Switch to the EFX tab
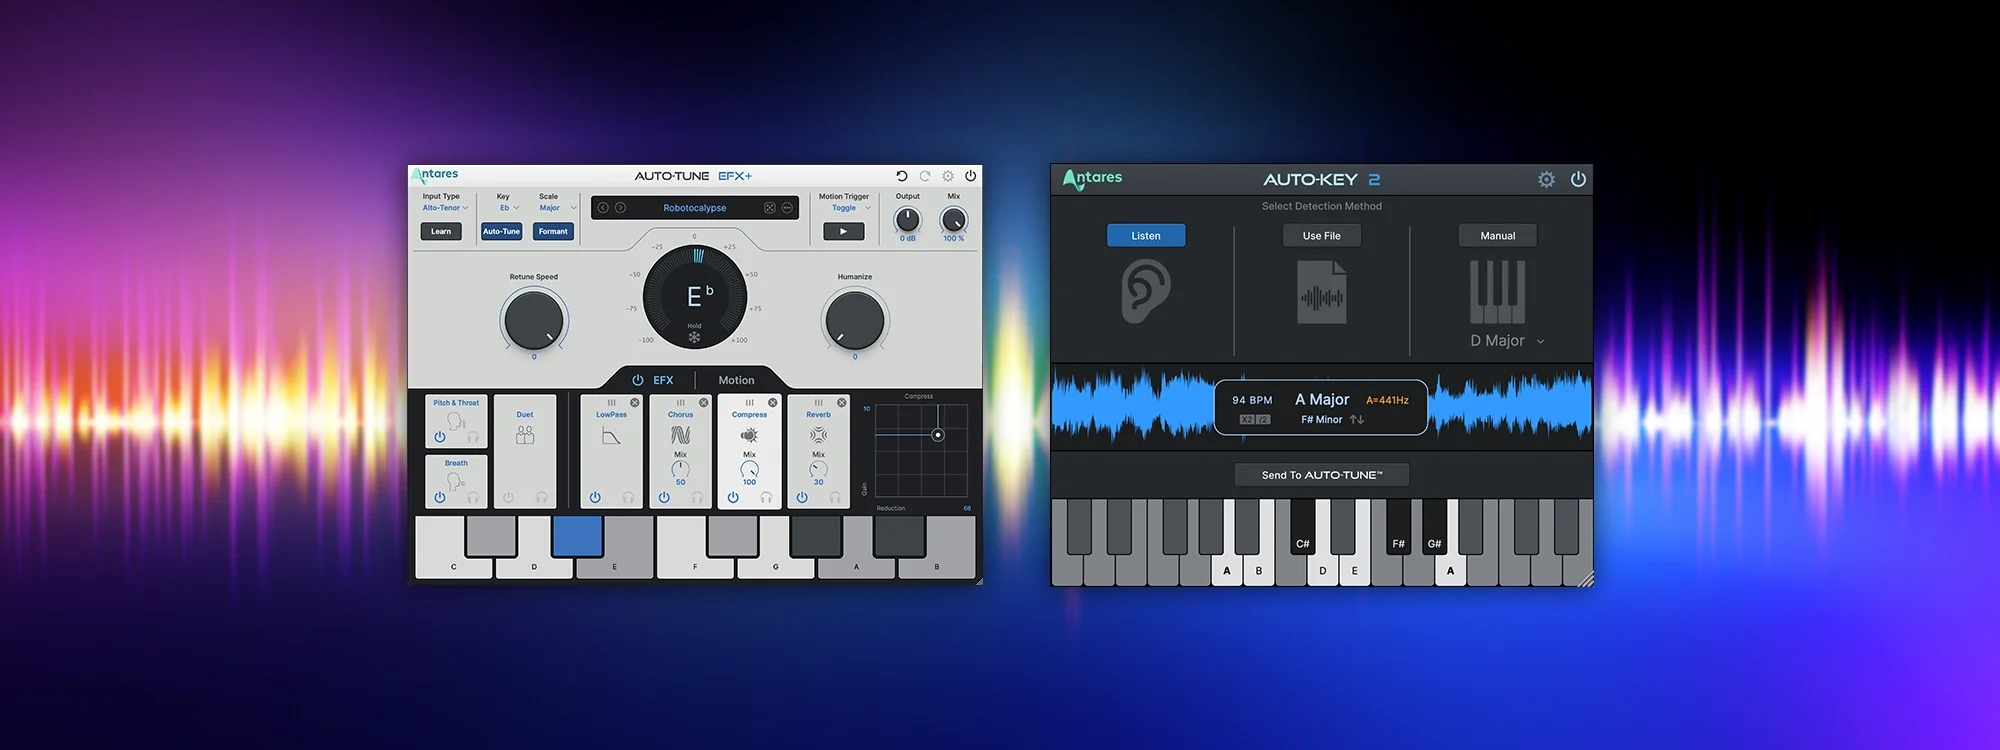The height and width of the screenshot is (750, 2000). (663, 380)
